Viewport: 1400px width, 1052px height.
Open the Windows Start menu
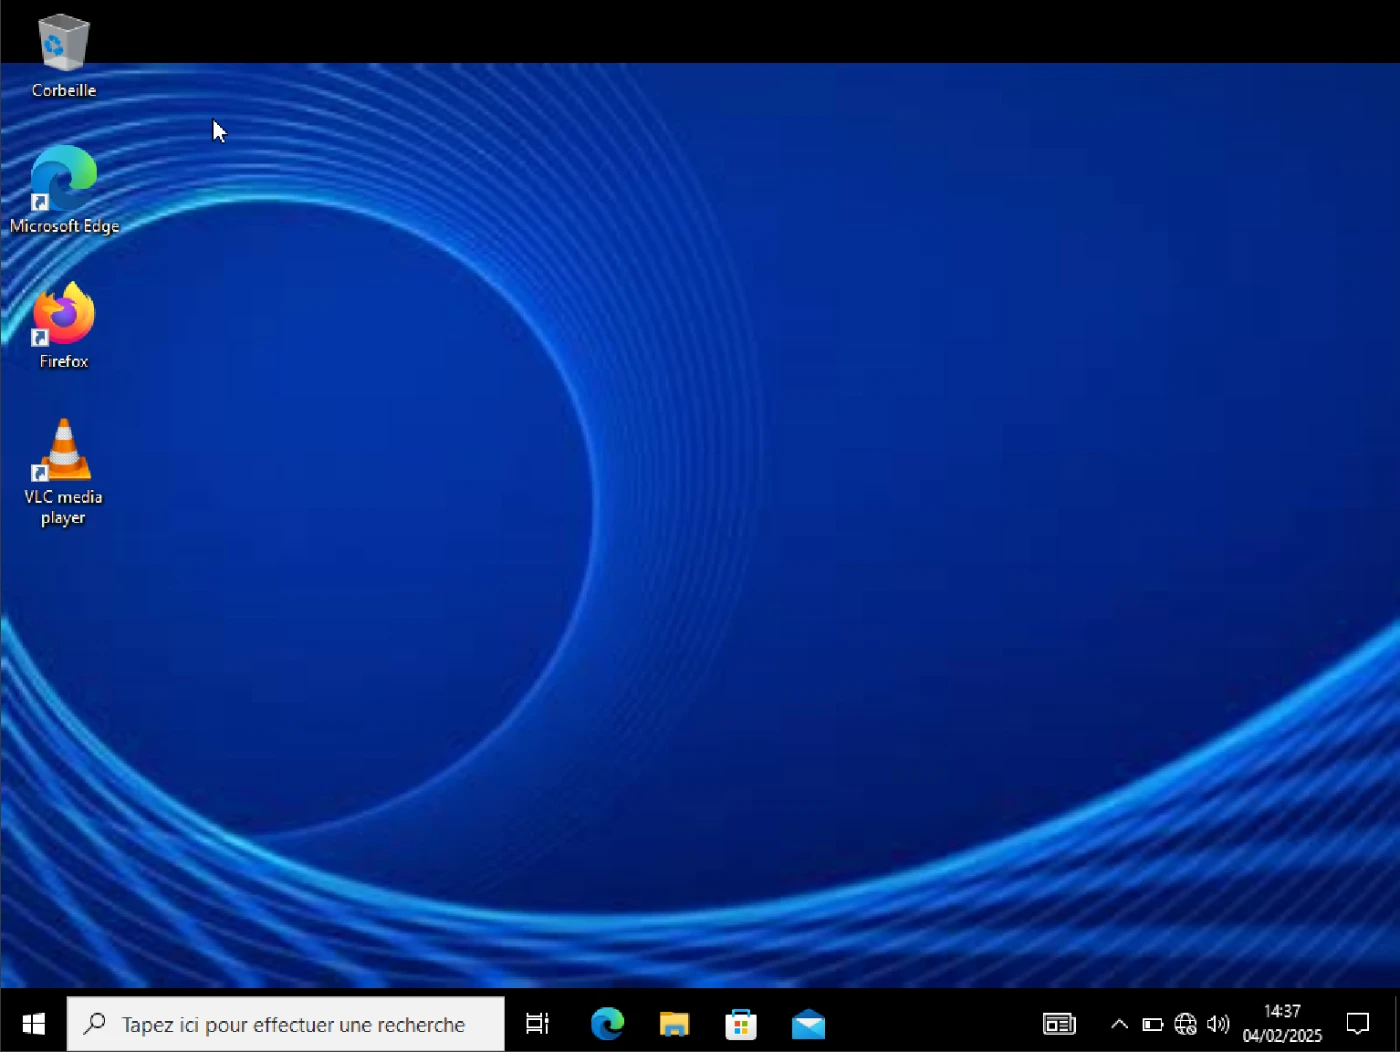click(x=33, y=1024)
